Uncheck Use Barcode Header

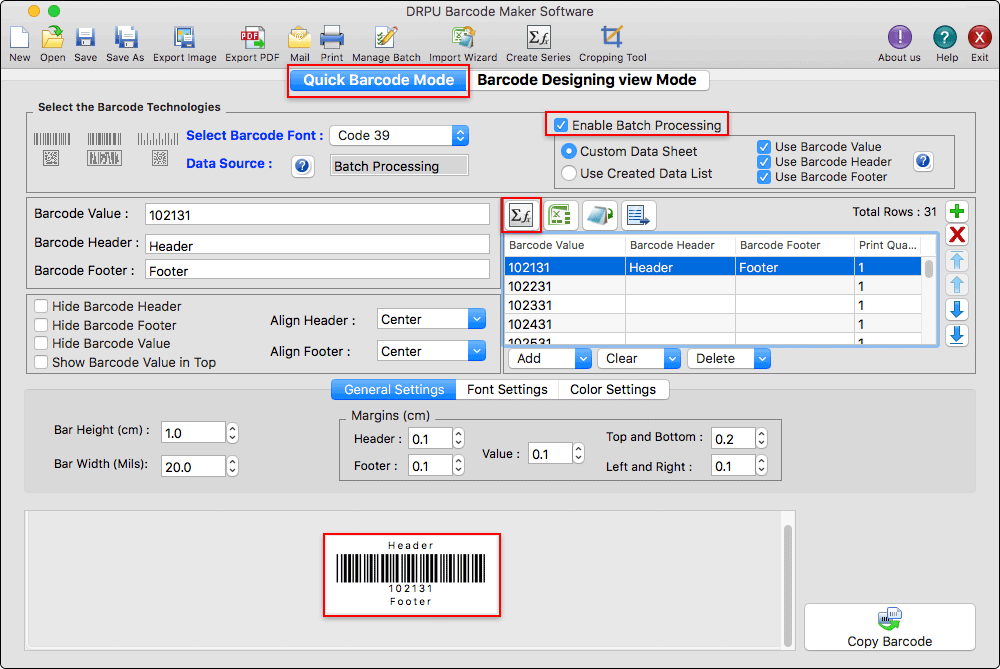[x=763, y=162]
